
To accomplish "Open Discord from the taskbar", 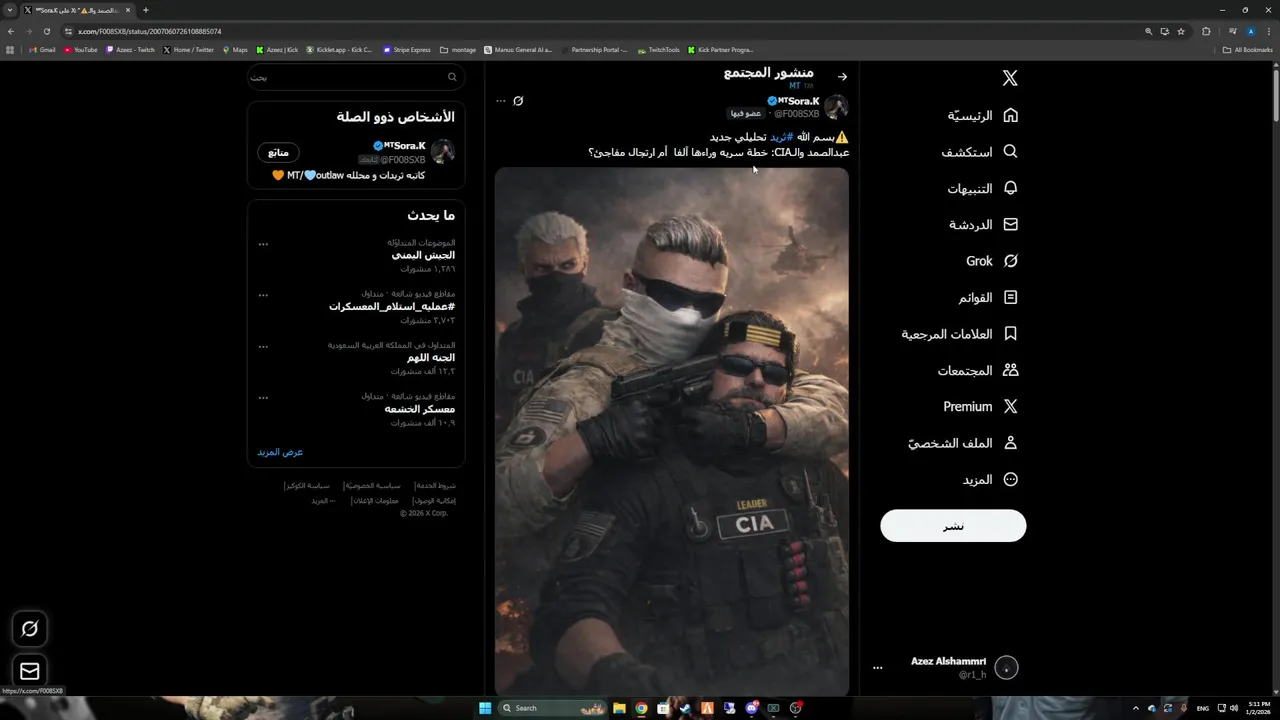I will 751,708.
